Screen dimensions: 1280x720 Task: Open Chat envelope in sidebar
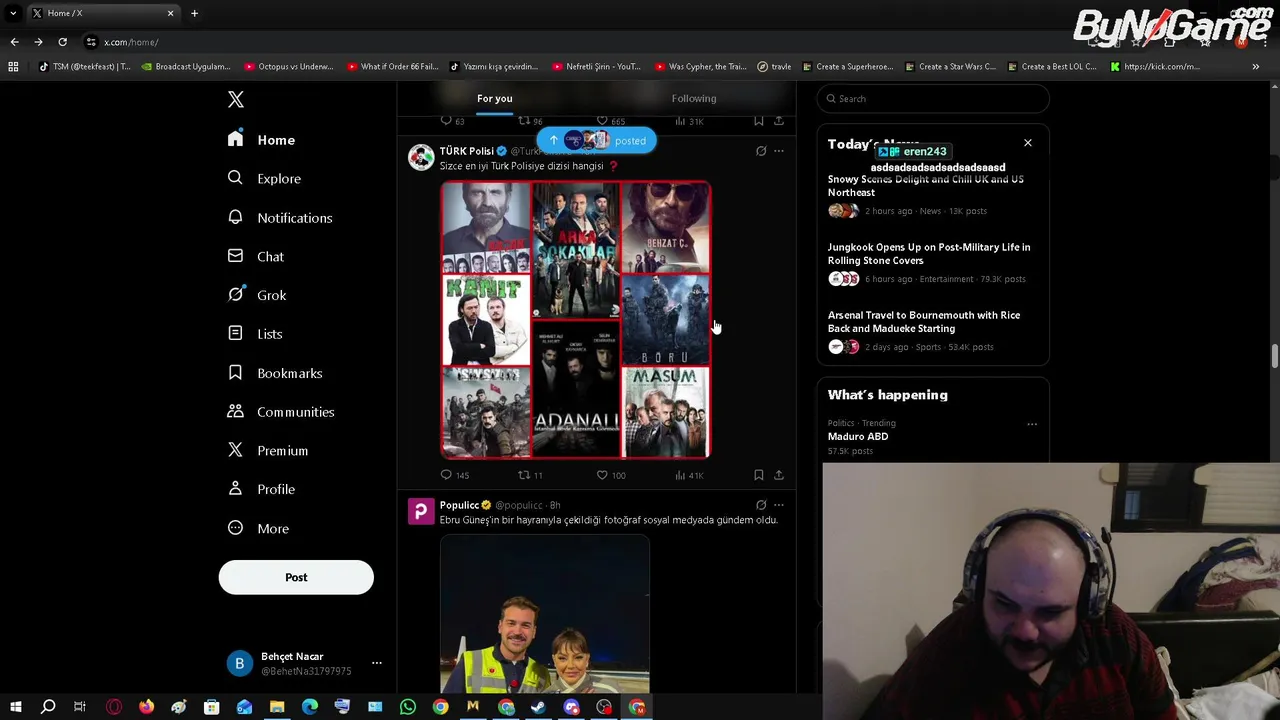click(x=235, y=256)
